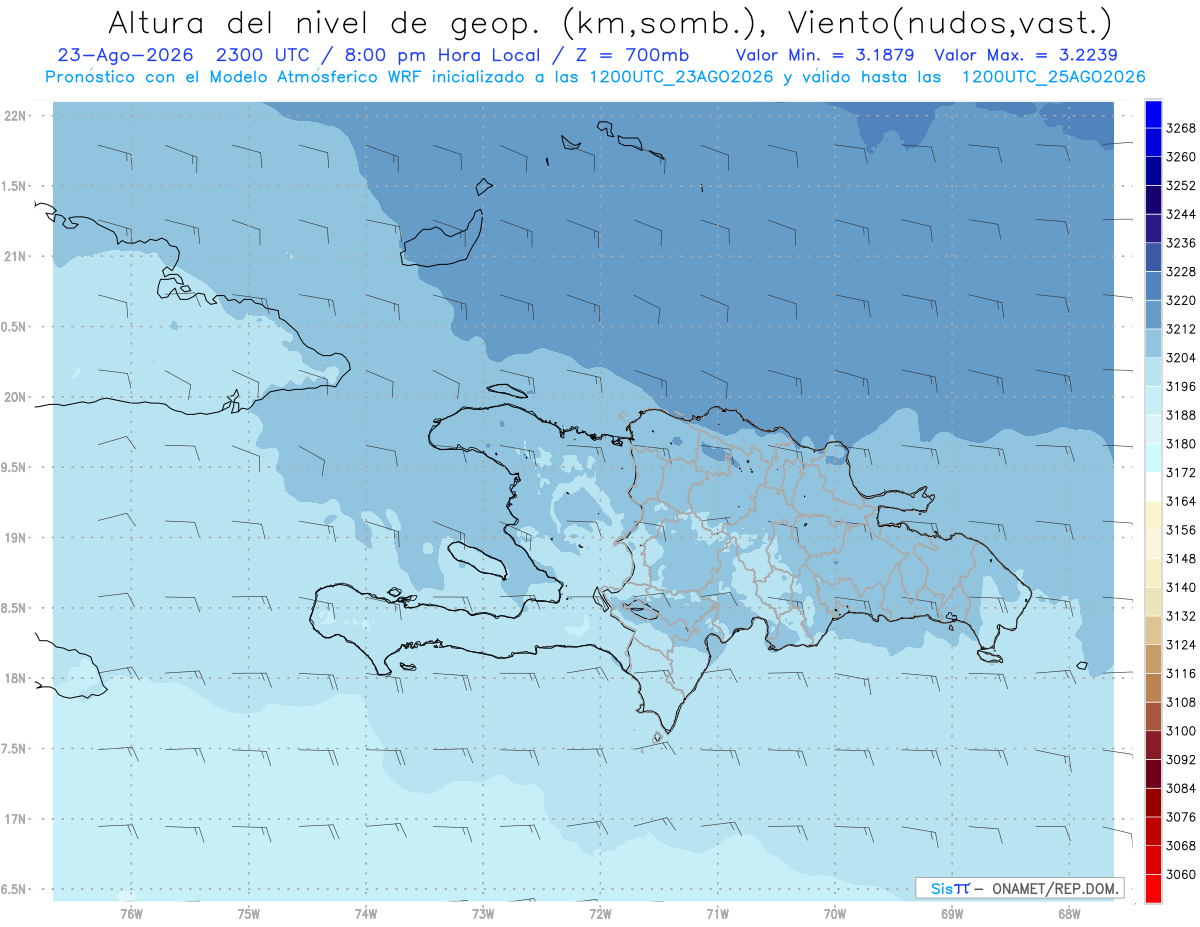The height and width of the screenshot is (927, 1200).
Task: Click the '75W' longitude label
Action: pos(248,914)
